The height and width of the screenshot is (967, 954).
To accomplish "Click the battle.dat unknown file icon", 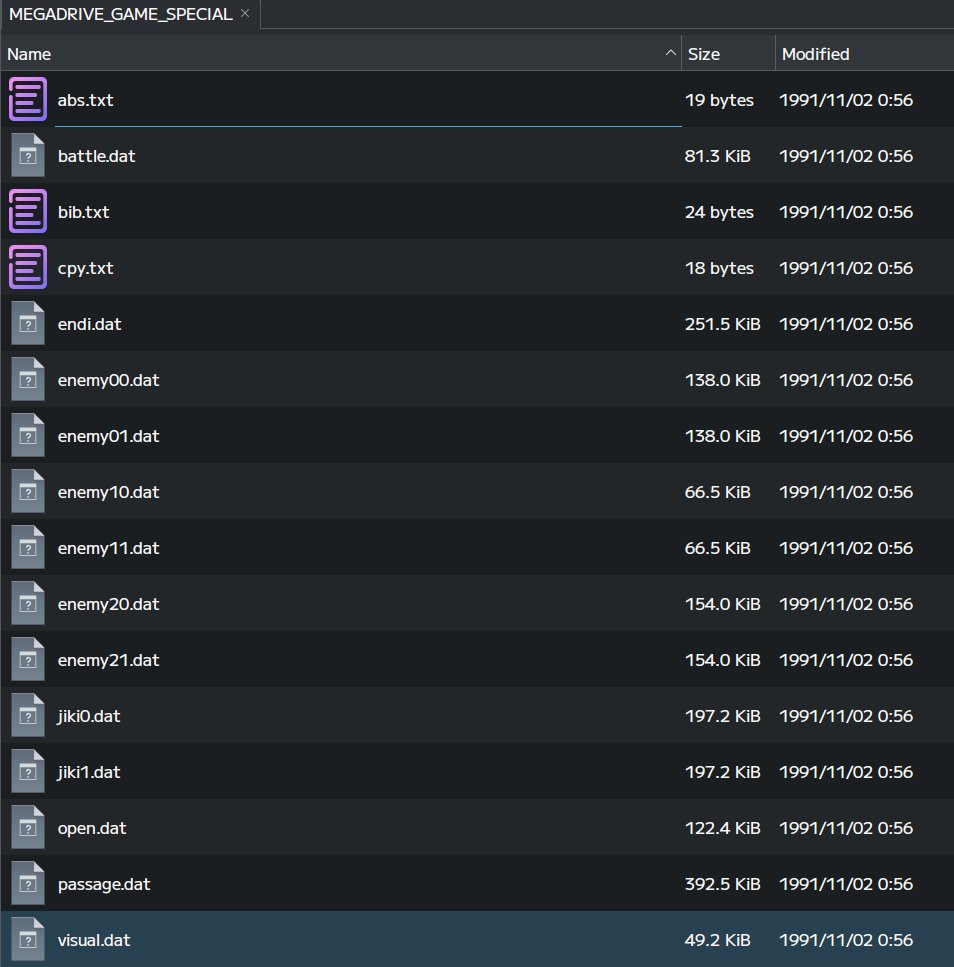I will pyautogui.click(x=28, y=155).
